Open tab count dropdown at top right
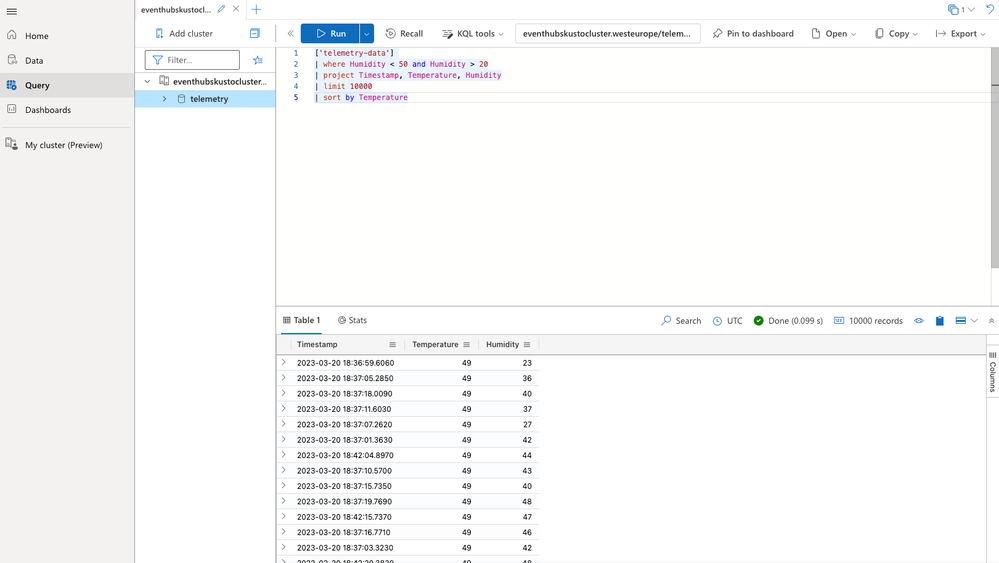The image size is (999, 563). point(961,10)
